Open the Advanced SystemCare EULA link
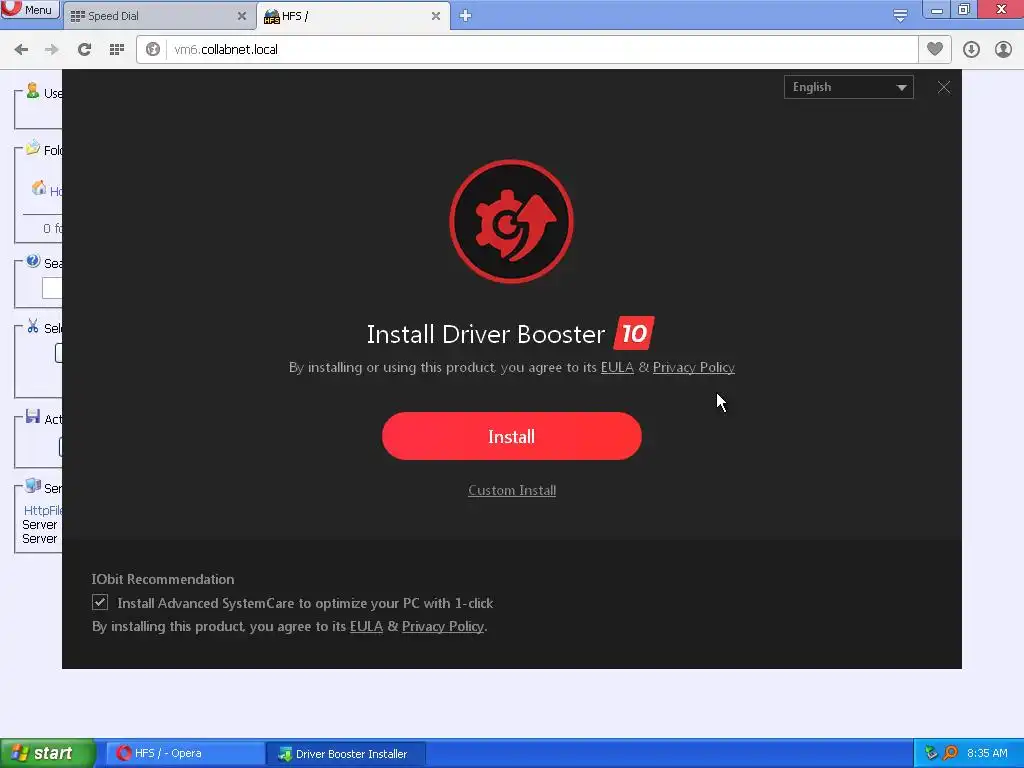 pos(366,626)
